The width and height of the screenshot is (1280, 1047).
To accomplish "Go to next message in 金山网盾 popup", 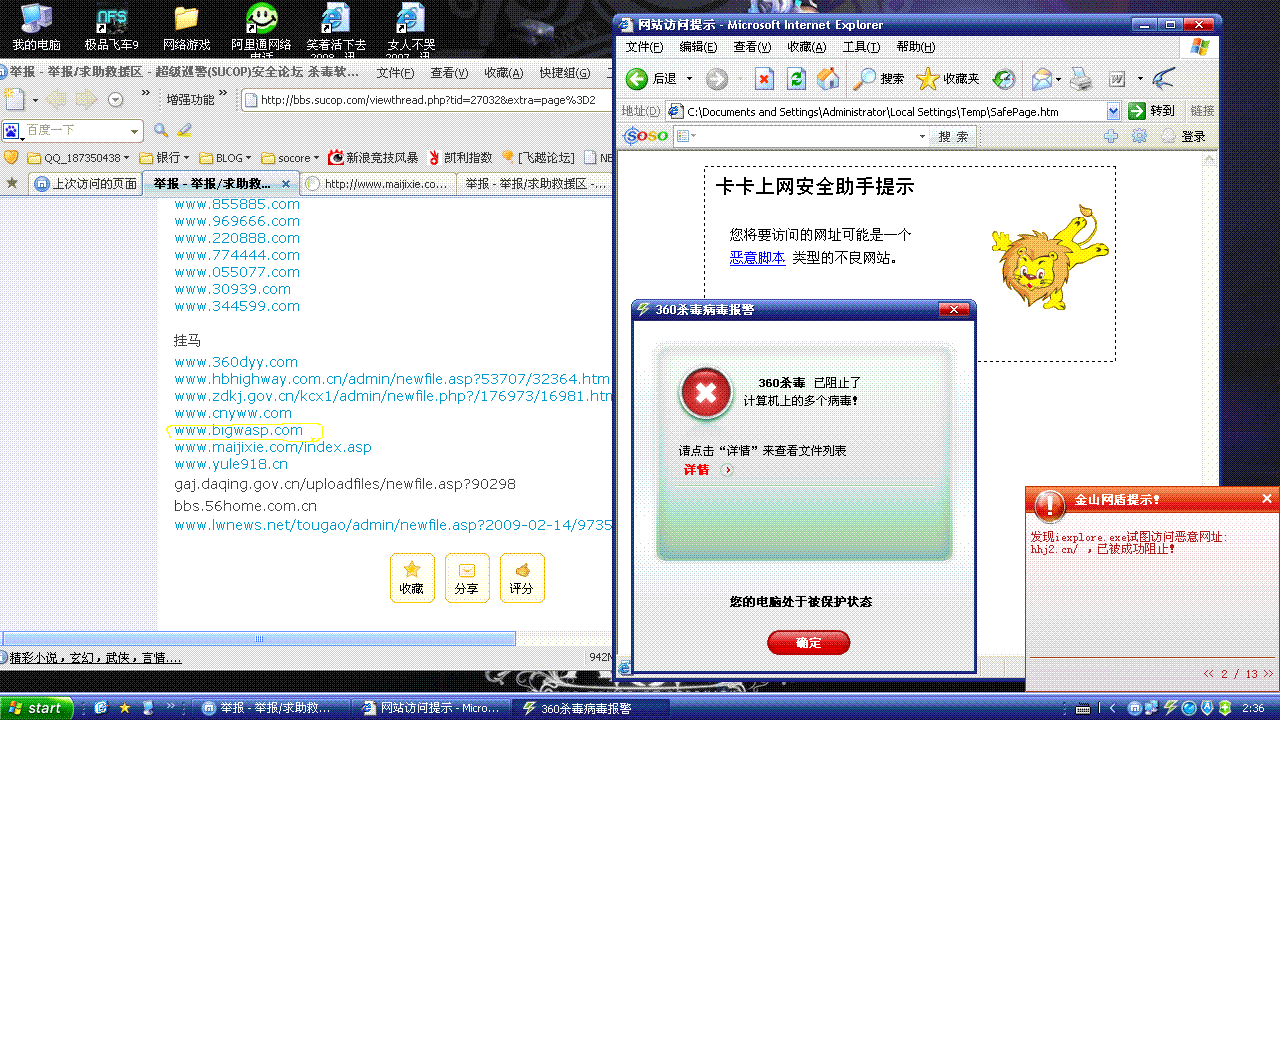I will [x=1269, y=674].
